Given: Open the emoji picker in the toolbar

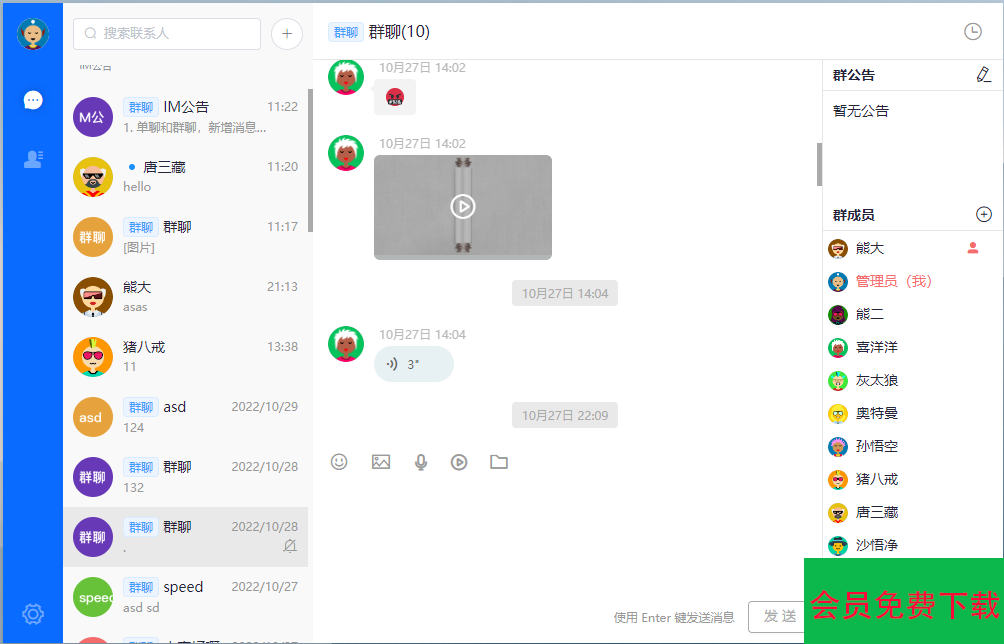Looking at the screenshot, I should coord(339,462).
